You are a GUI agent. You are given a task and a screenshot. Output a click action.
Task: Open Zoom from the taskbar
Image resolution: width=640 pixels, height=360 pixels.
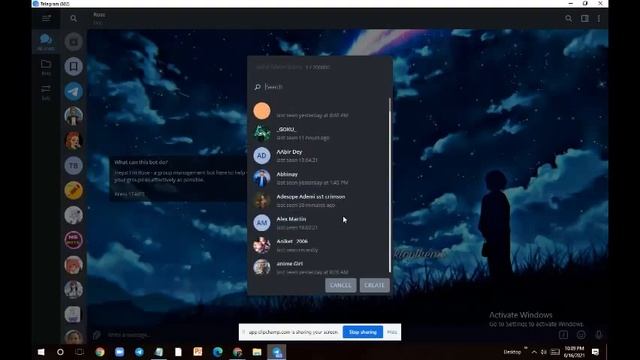[x=120, y=352]
